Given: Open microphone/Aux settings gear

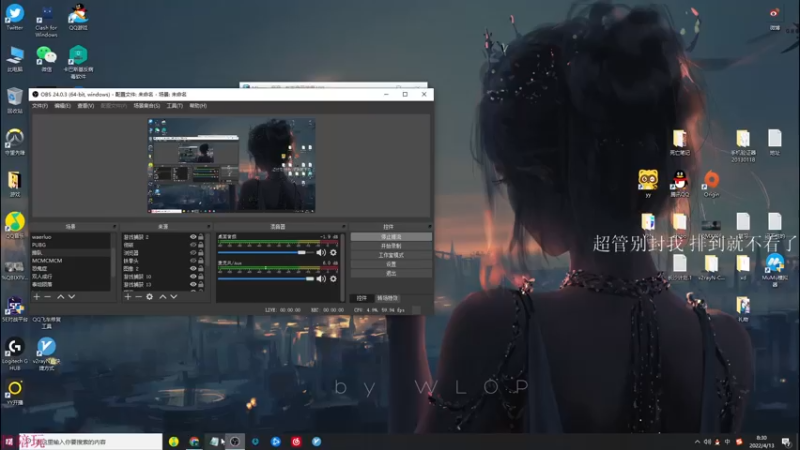Looking at the screenshot, I should [333, 279].
